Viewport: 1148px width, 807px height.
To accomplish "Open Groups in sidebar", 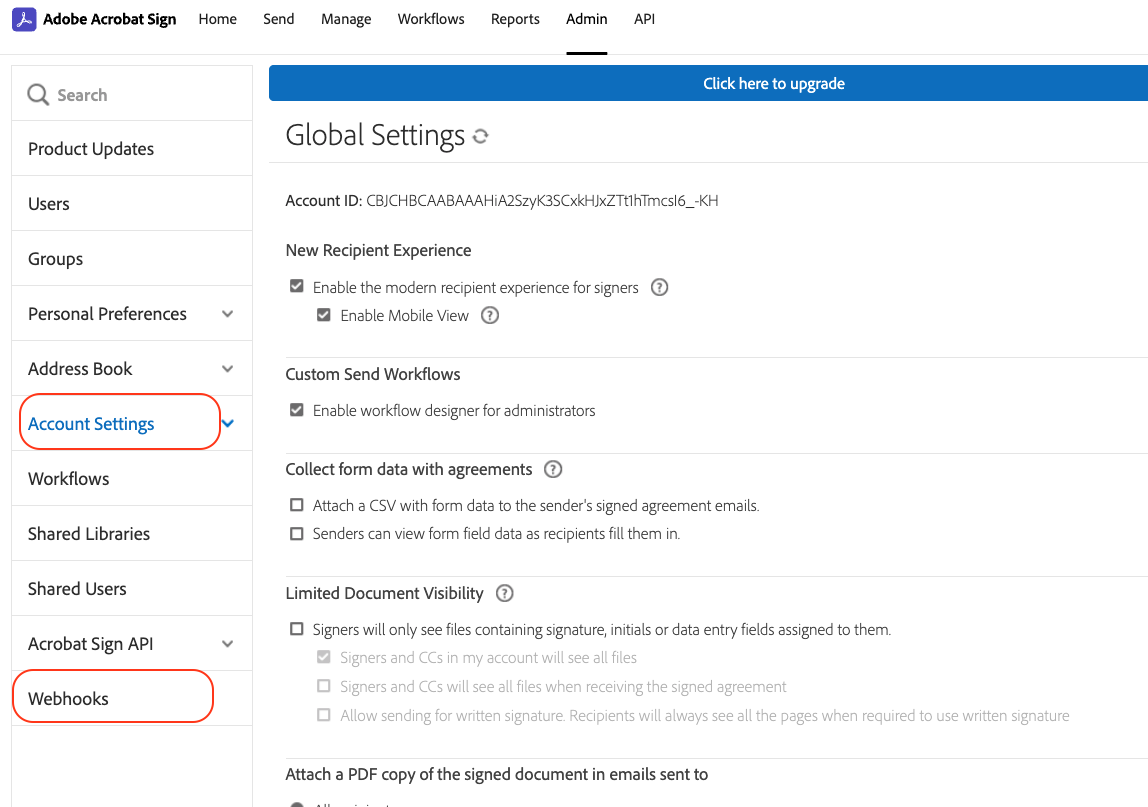I will (x=132, y=259).
